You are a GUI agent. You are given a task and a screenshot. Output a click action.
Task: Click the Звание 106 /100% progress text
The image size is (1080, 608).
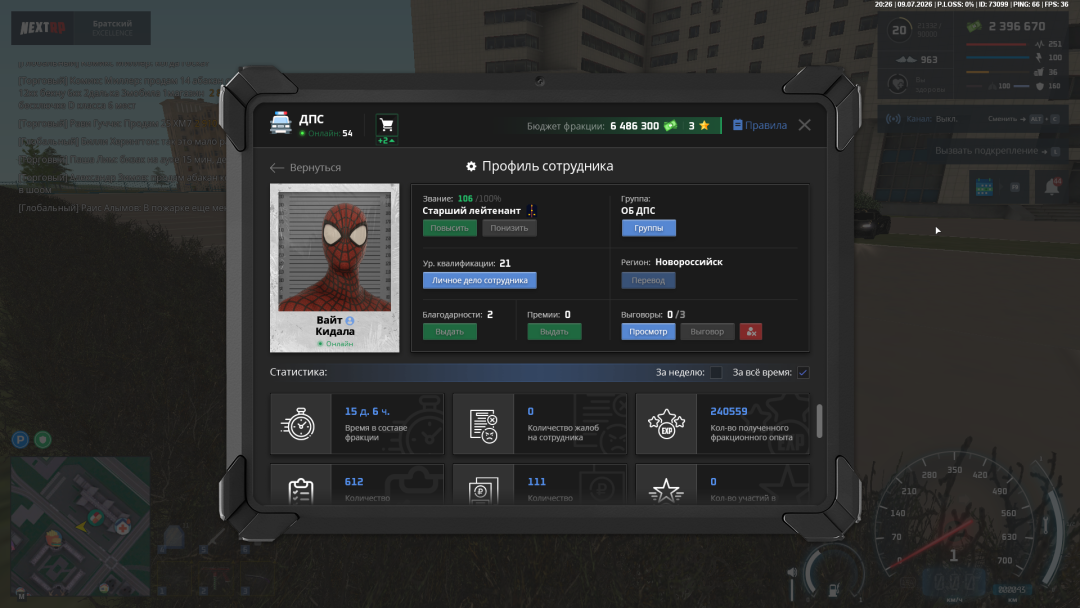point(462,198)
